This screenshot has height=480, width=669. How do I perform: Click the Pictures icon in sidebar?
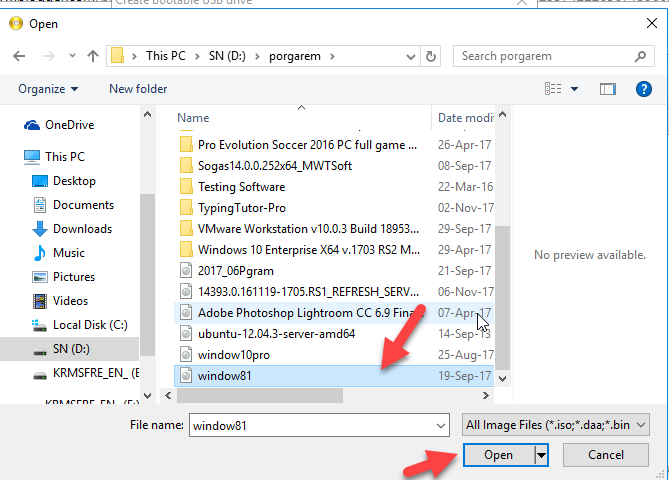pos(40,277)
